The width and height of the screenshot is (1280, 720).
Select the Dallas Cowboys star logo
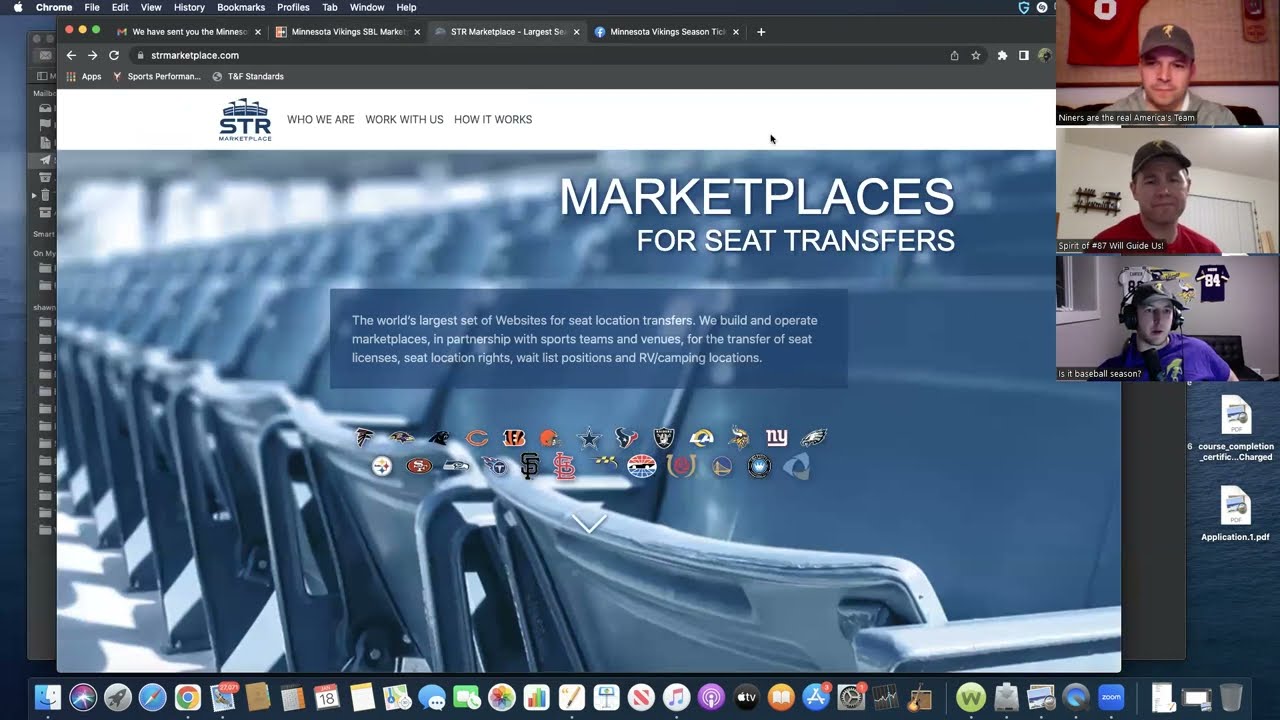tap(589, 438)
